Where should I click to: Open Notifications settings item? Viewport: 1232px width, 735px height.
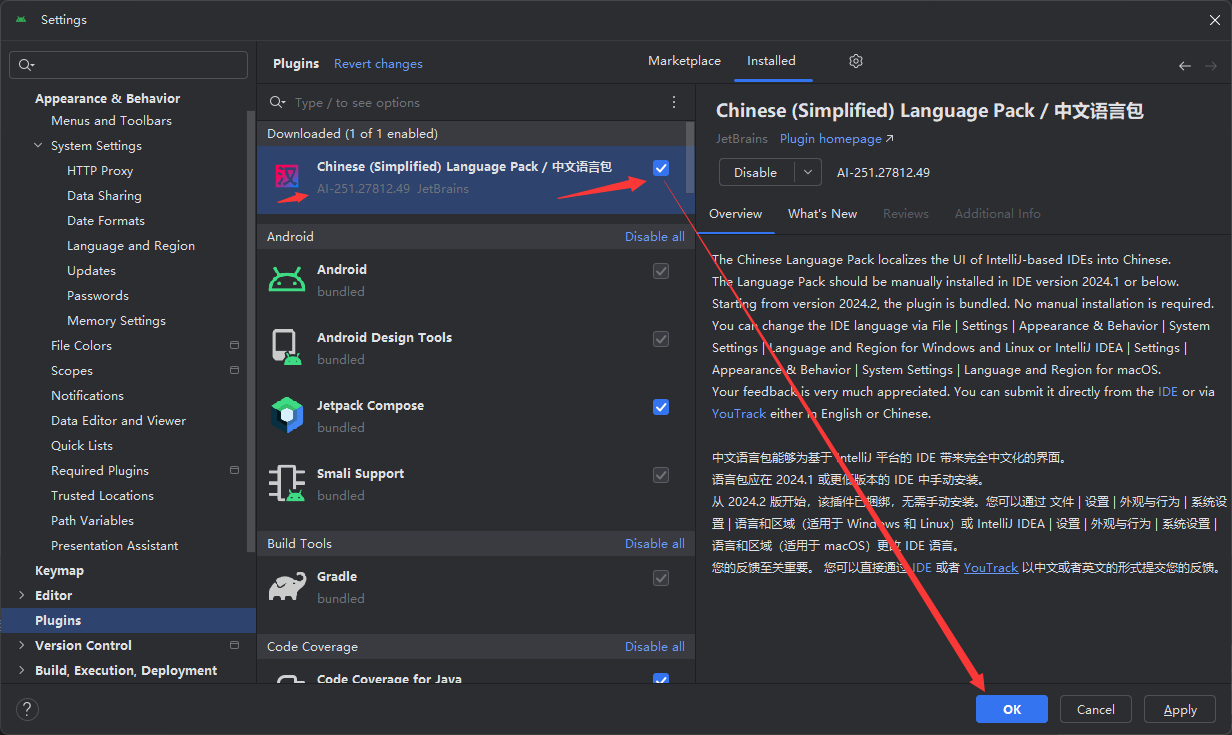pyautogui.click(x=87, y=396)
